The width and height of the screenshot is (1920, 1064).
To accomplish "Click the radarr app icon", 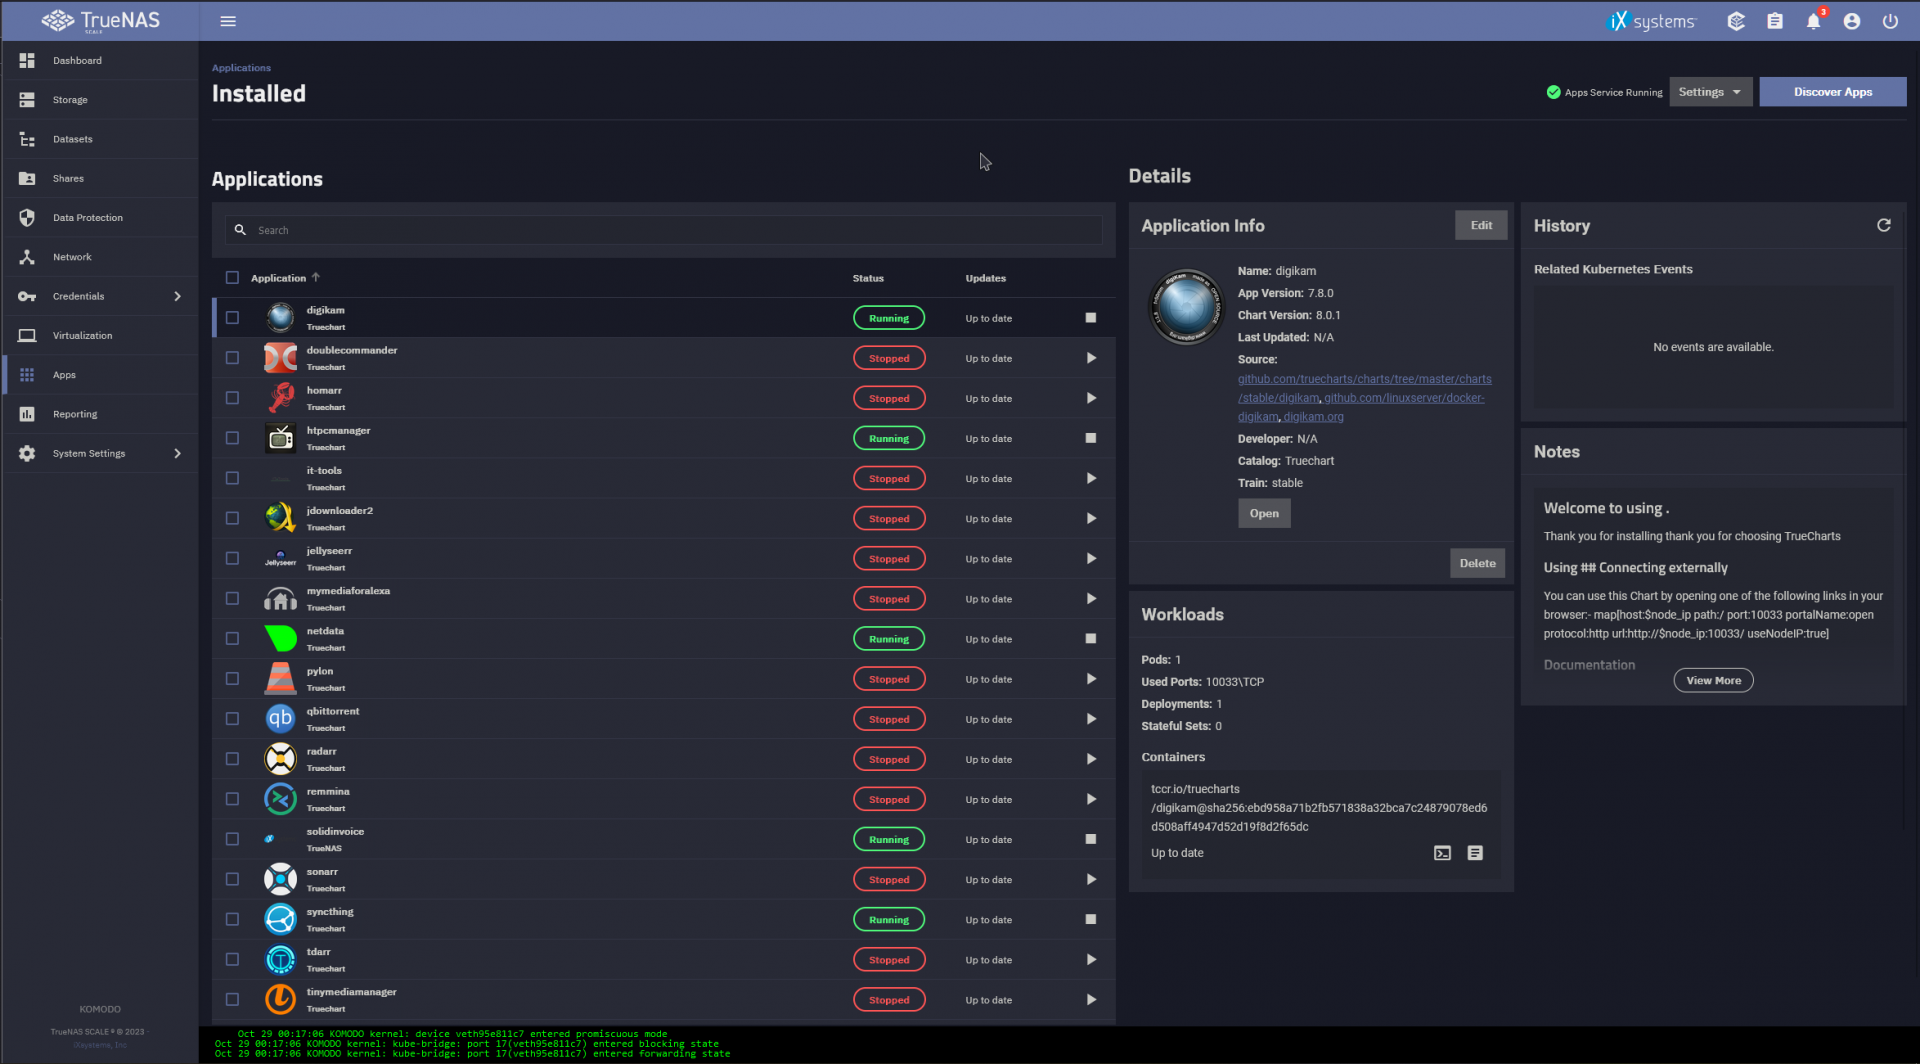I will (280, 759).
